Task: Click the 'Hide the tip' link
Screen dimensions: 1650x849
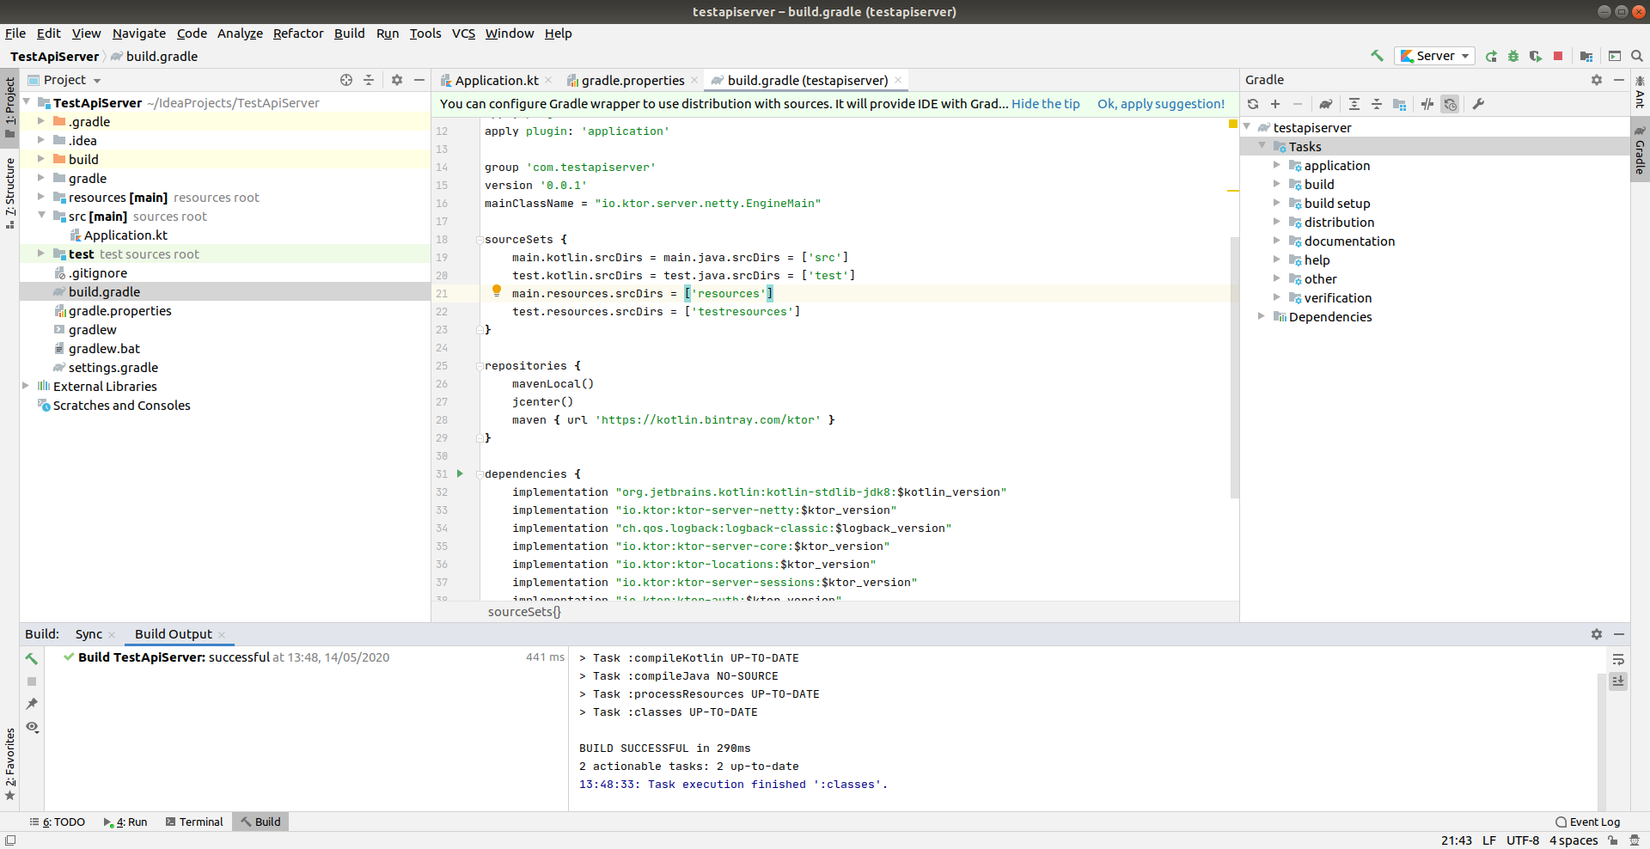Action: tap(1045, 104)
